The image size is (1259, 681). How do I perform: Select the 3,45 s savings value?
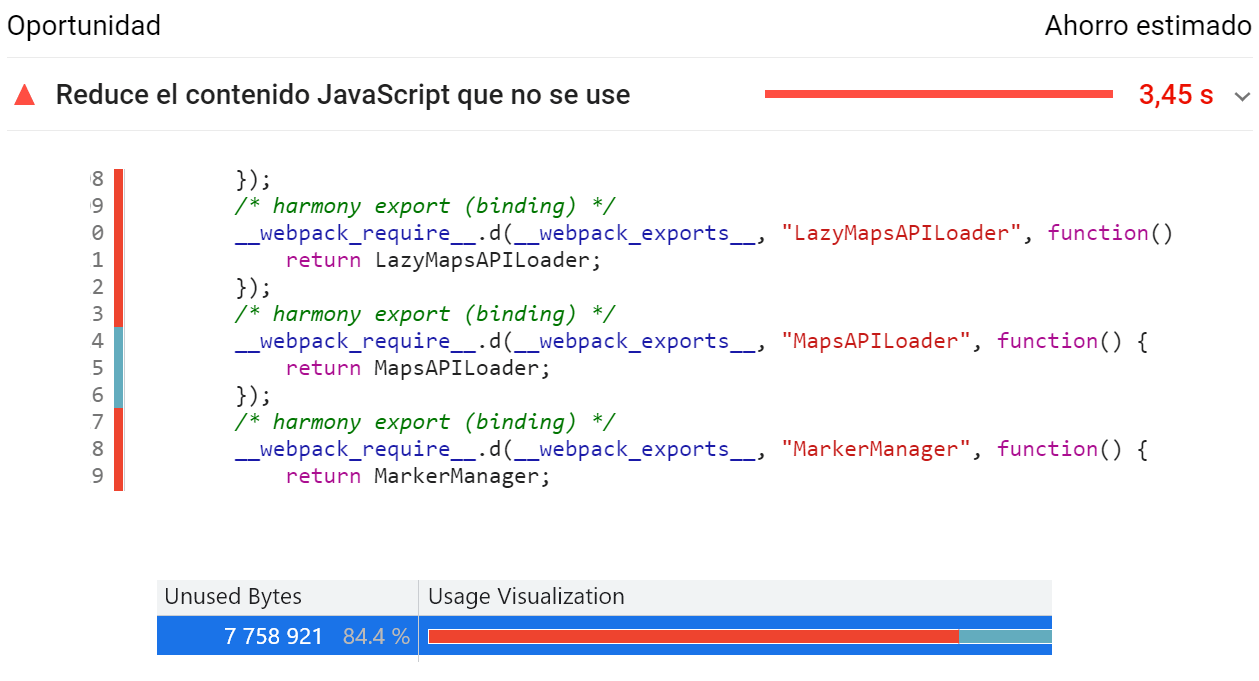(1176, 95)
